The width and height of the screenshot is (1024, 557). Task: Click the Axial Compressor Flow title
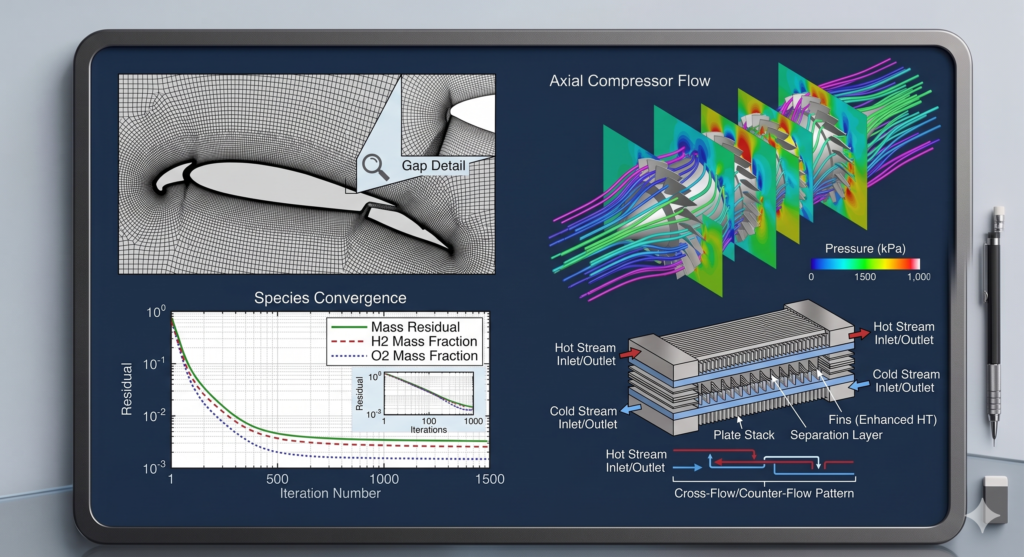630,81
